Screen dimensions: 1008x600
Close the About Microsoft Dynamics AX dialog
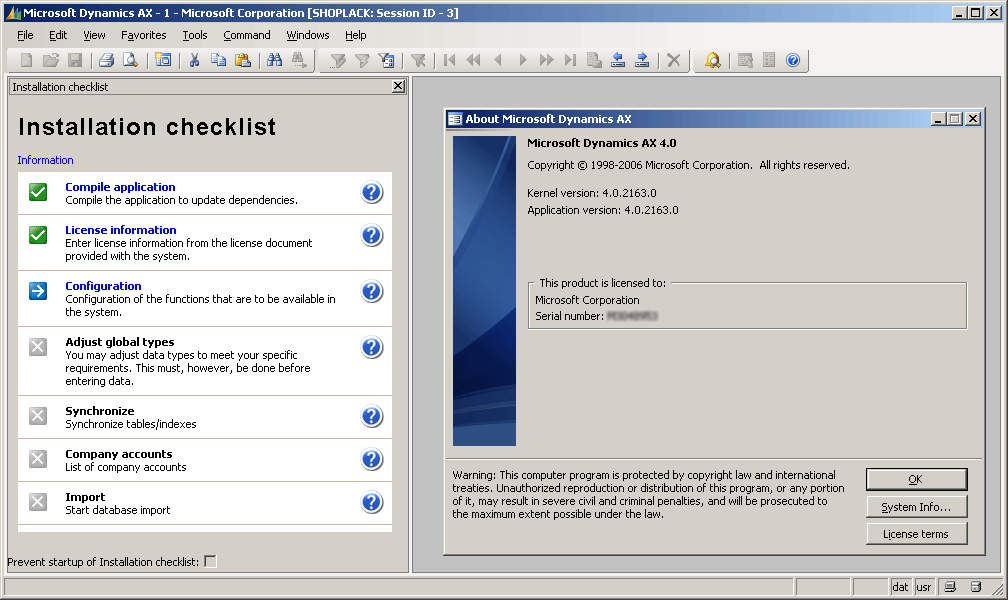pos(973,119)
